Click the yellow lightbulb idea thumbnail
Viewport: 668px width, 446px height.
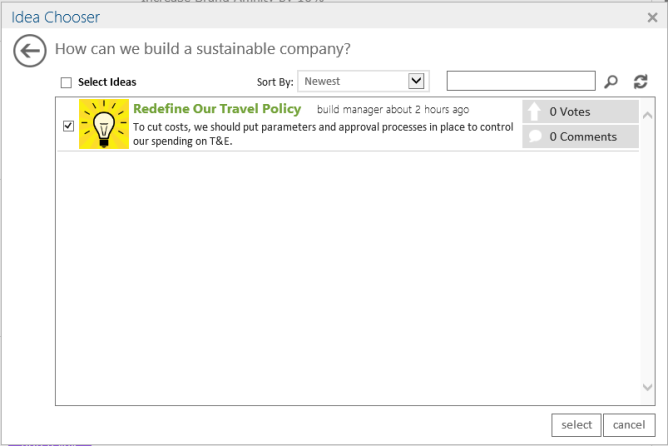coord(104,125)
